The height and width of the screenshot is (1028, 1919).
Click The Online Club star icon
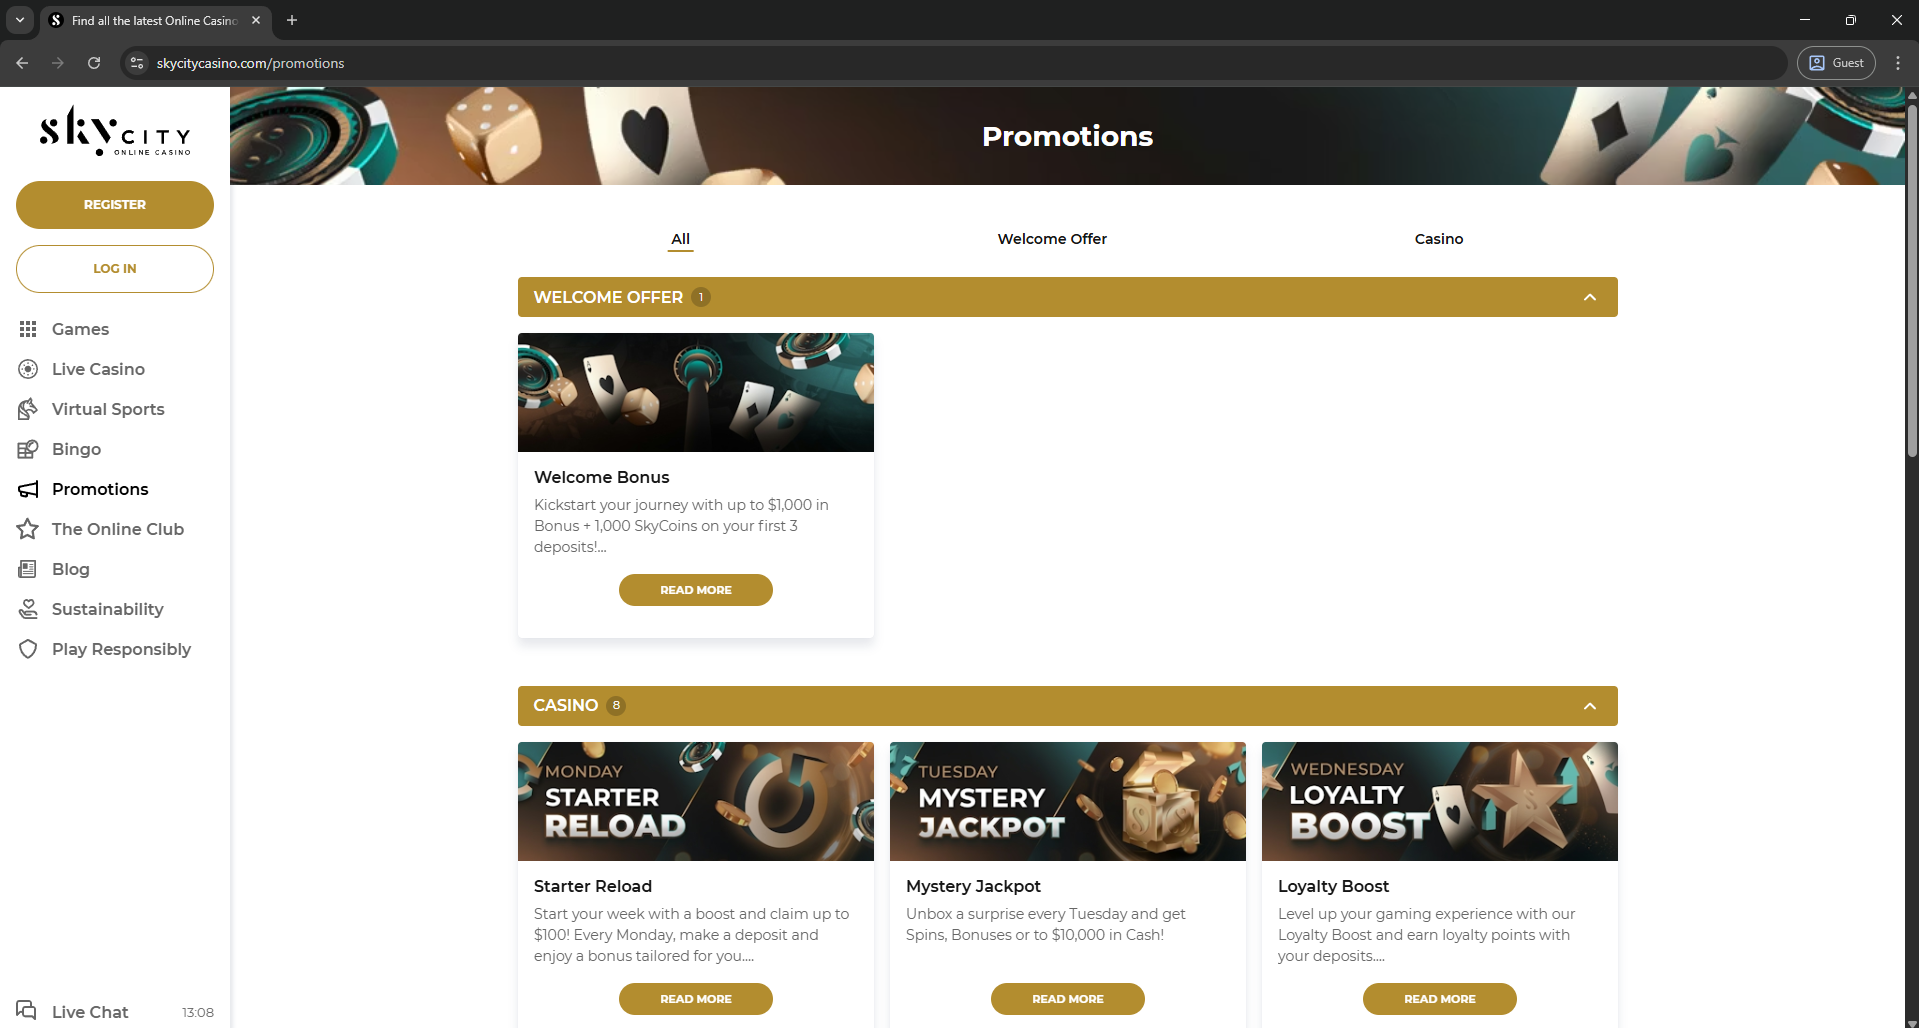coord(28,529)
